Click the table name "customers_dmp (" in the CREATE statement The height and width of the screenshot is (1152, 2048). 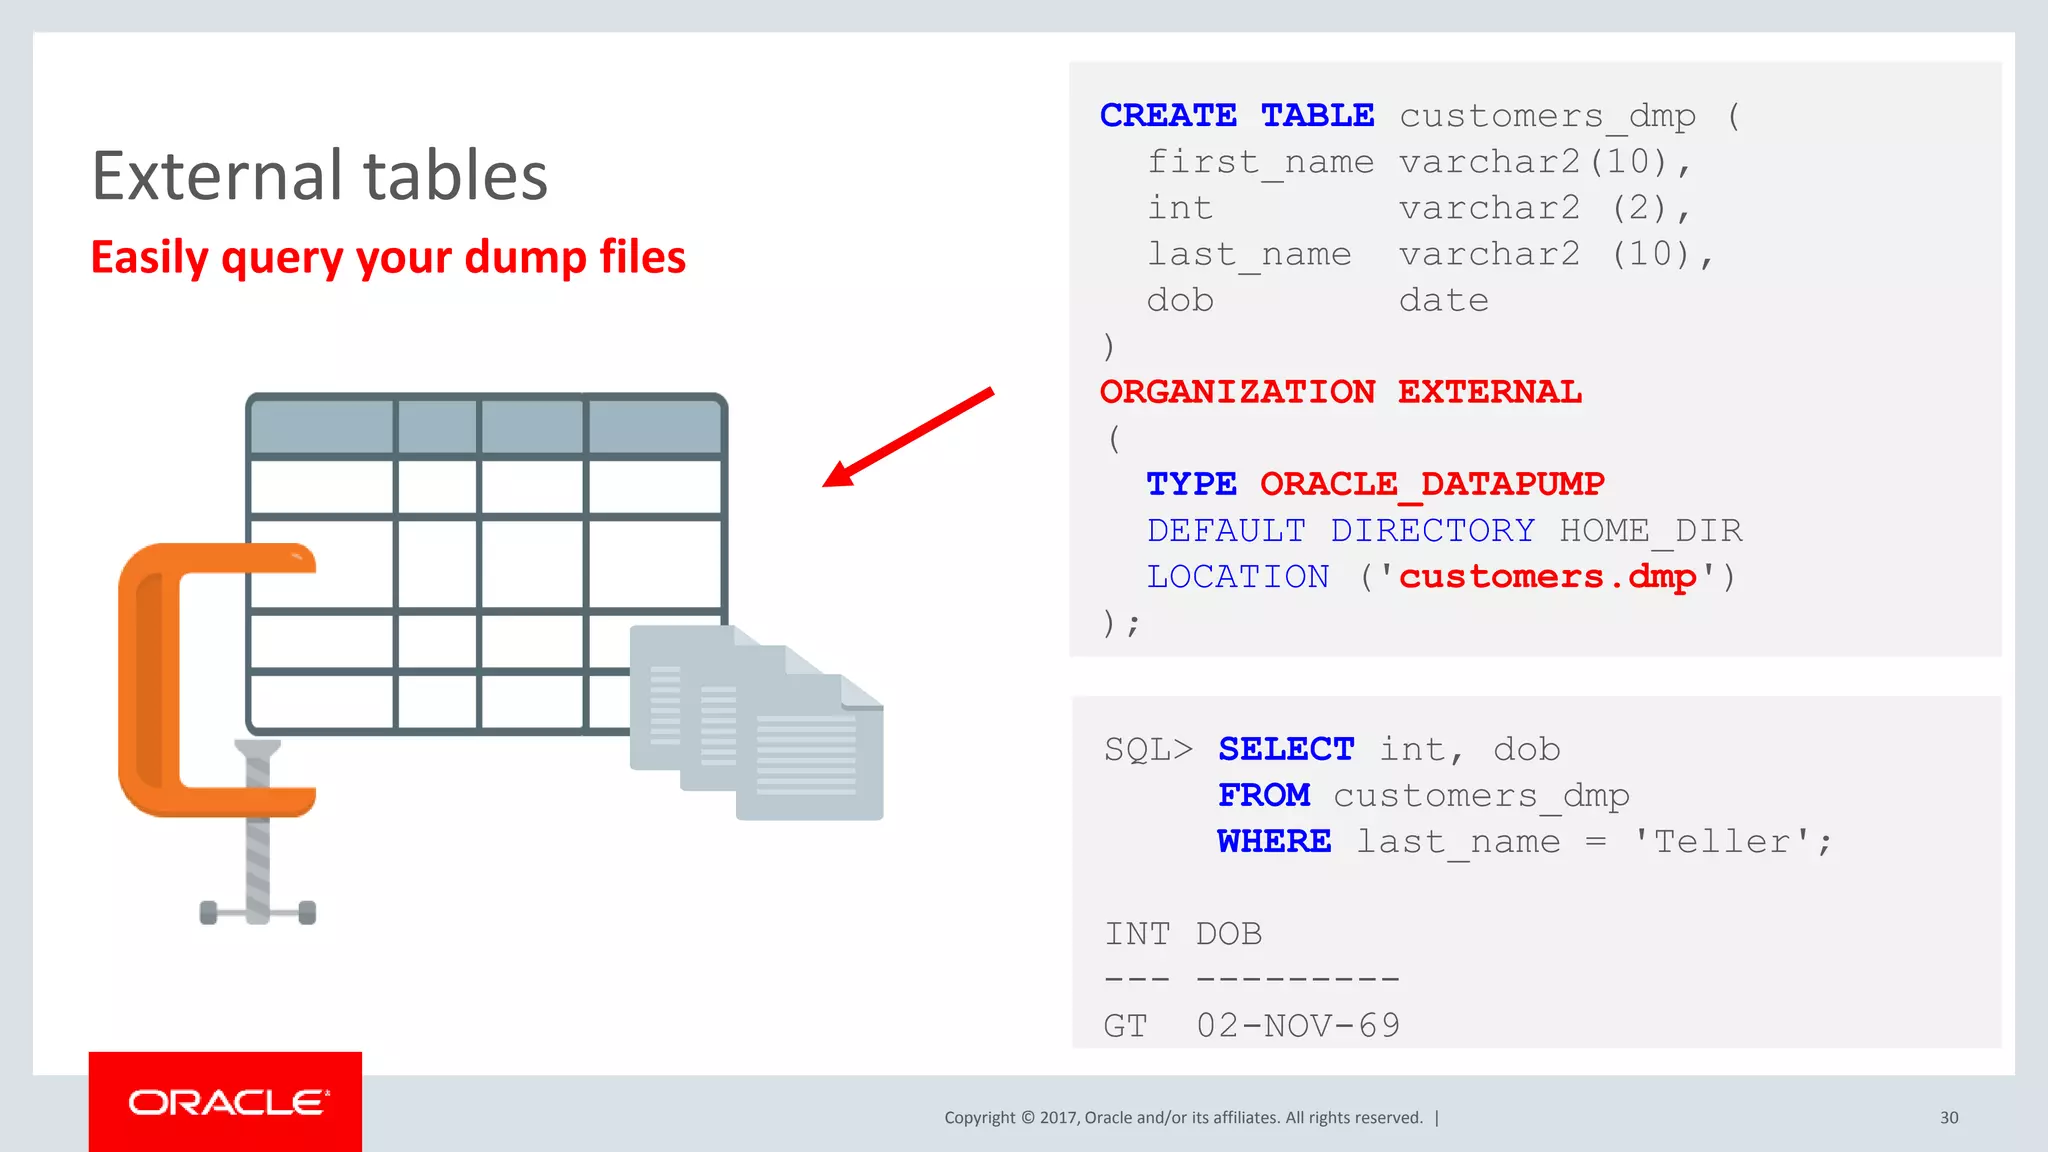(1569, 117)
